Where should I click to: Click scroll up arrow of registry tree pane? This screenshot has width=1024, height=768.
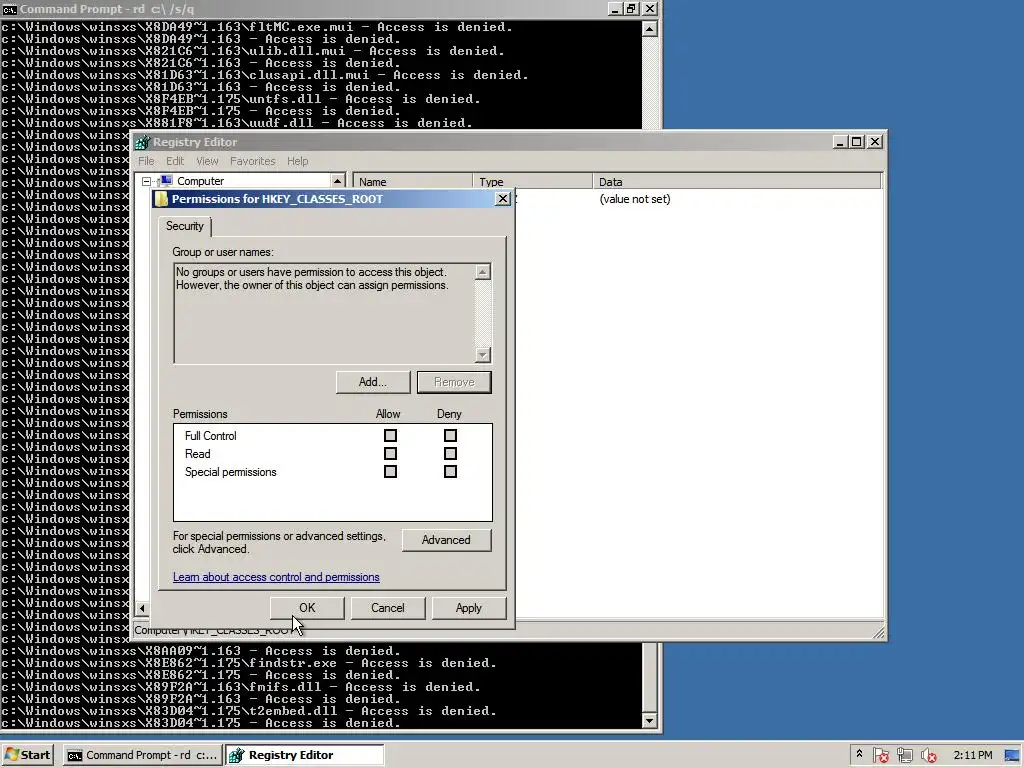(337, 181)
